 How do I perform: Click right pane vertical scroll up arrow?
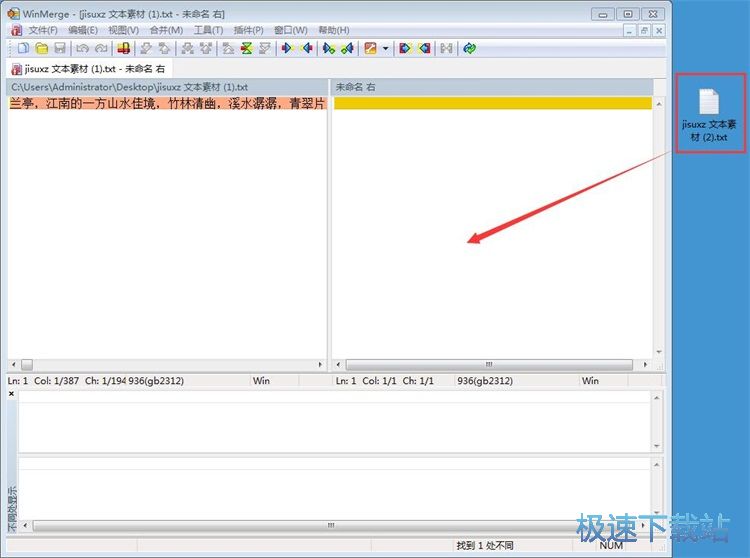point(659,104)
